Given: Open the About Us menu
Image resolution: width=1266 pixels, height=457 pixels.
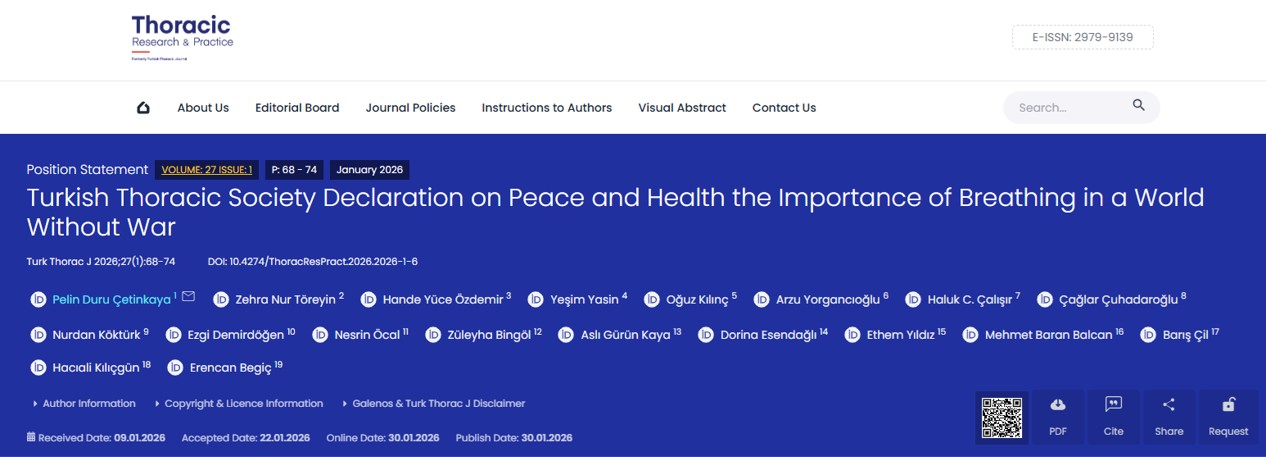Looking at the screenshot, I should coord(203,108).
